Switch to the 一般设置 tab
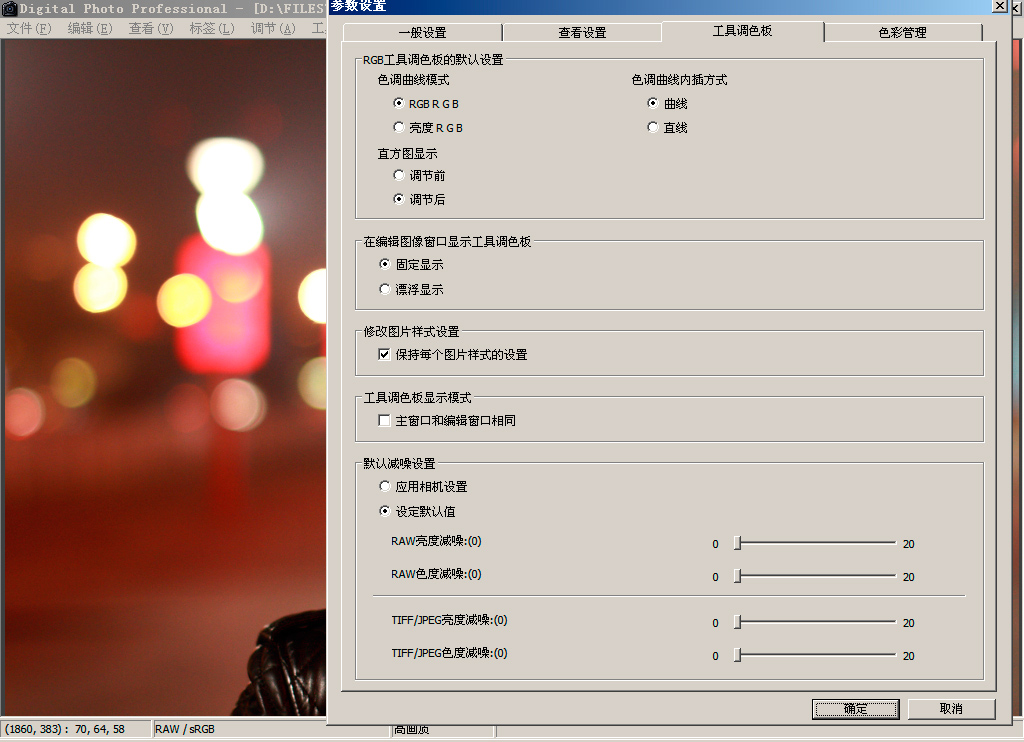Image resolution: width=1024 pixels, height=742 pixels. (423, 32)
